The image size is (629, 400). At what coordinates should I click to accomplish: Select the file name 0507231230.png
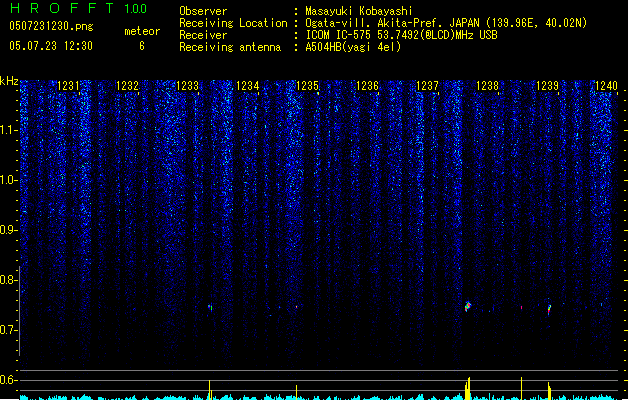51,26
